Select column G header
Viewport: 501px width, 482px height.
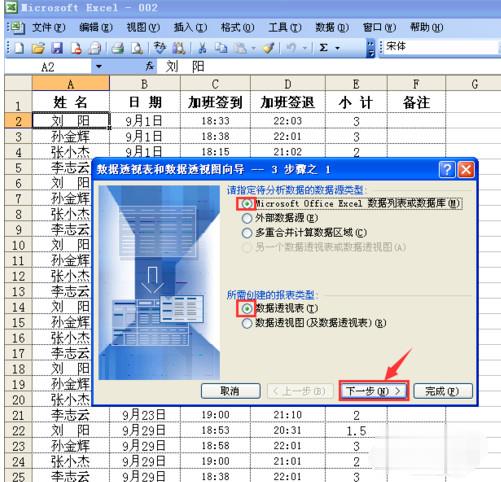coord(473,83)
